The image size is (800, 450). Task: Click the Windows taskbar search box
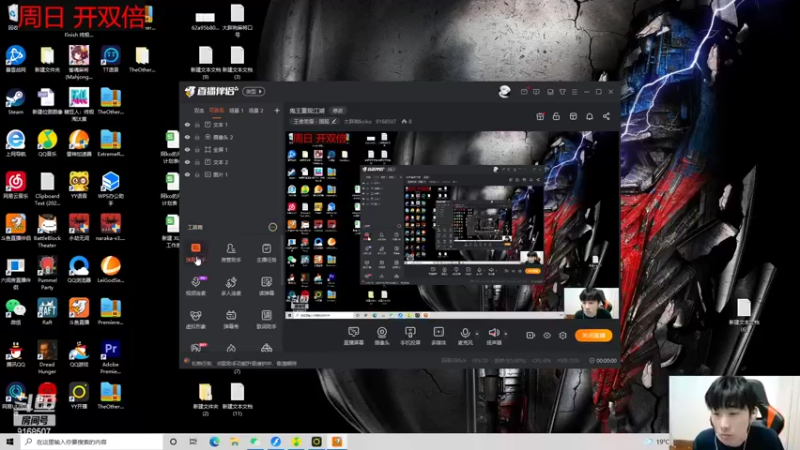(92, 442)
